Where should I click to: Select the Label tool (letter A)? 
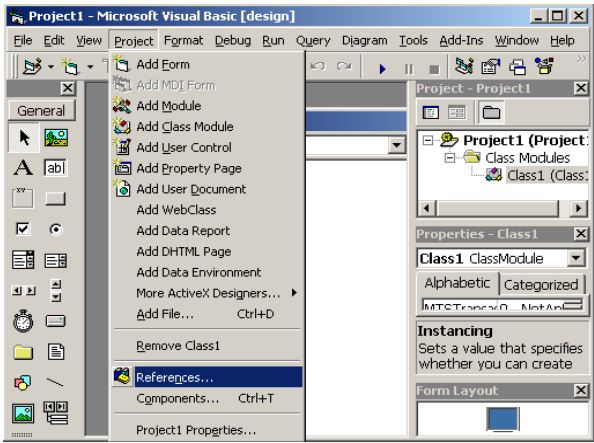pos(23,167)
